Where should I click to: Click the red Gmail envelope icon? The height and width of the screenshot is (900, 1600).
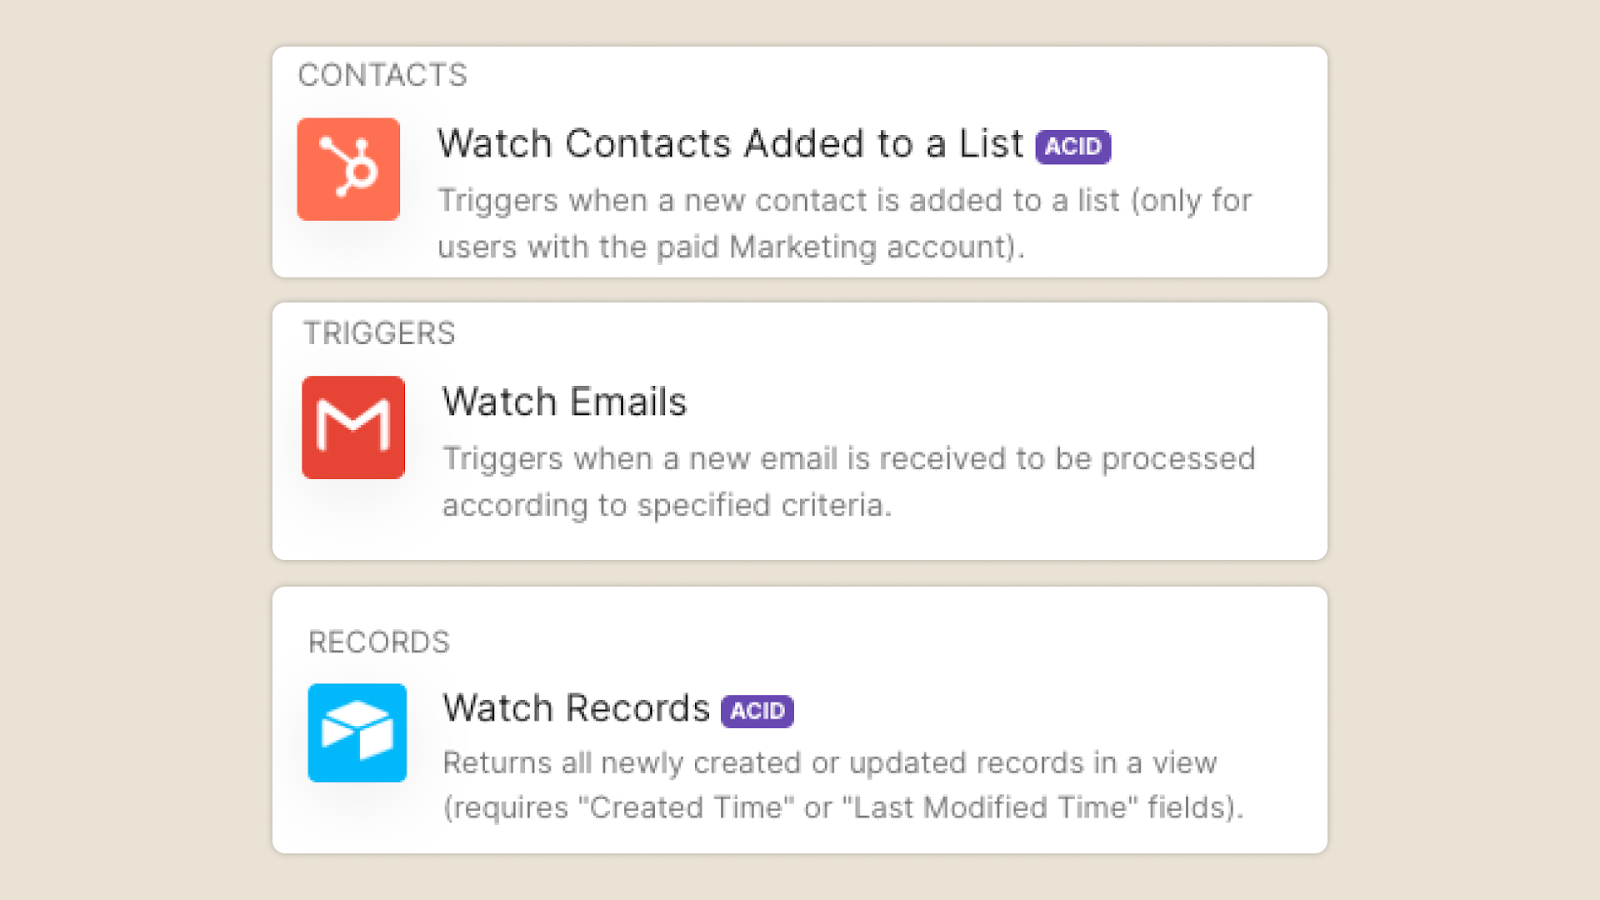[x=353, y=427]
